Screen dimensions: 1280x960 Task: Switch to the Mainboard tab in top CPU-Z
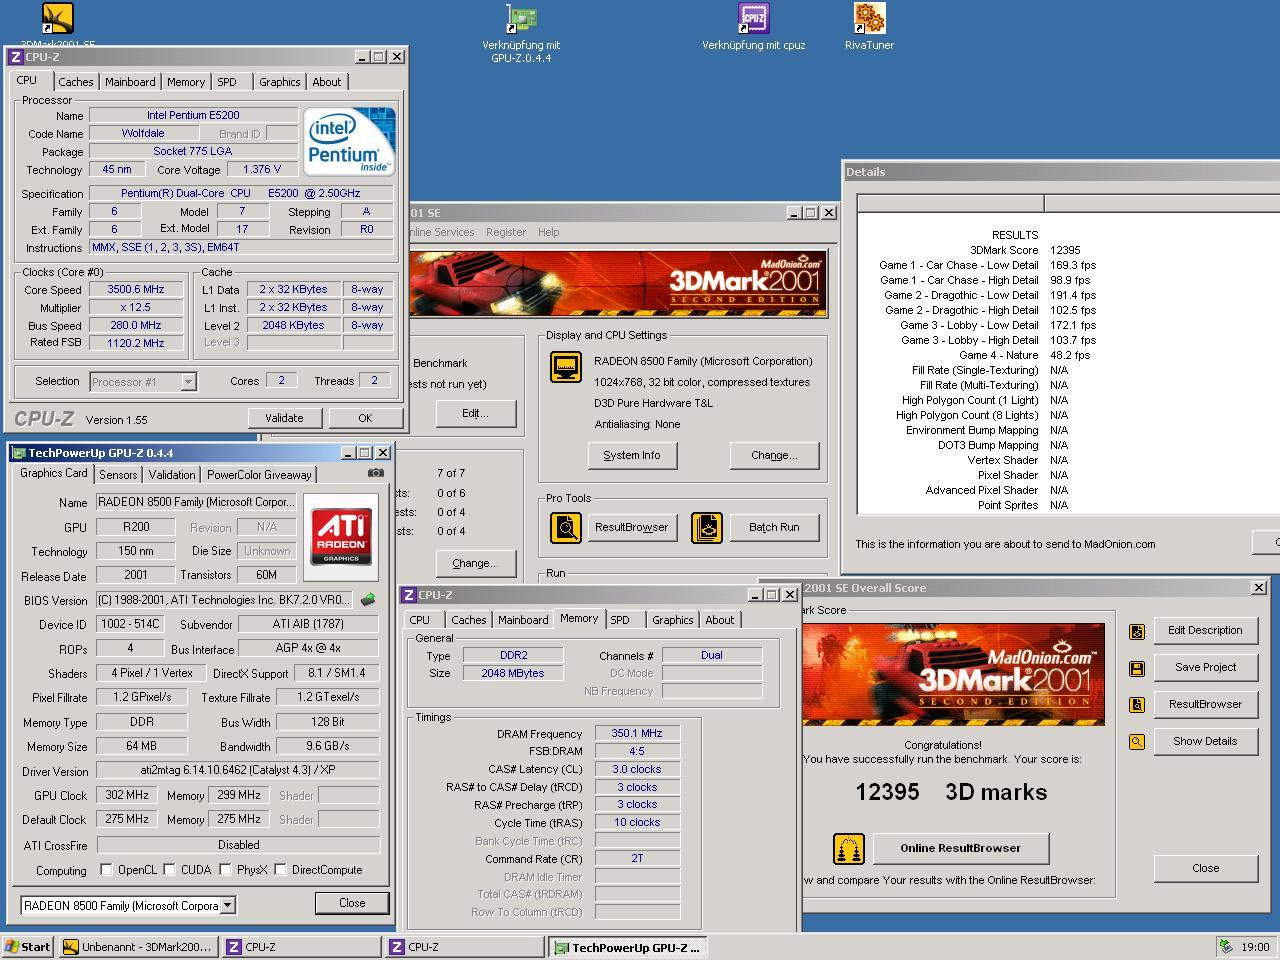point(130,82)
